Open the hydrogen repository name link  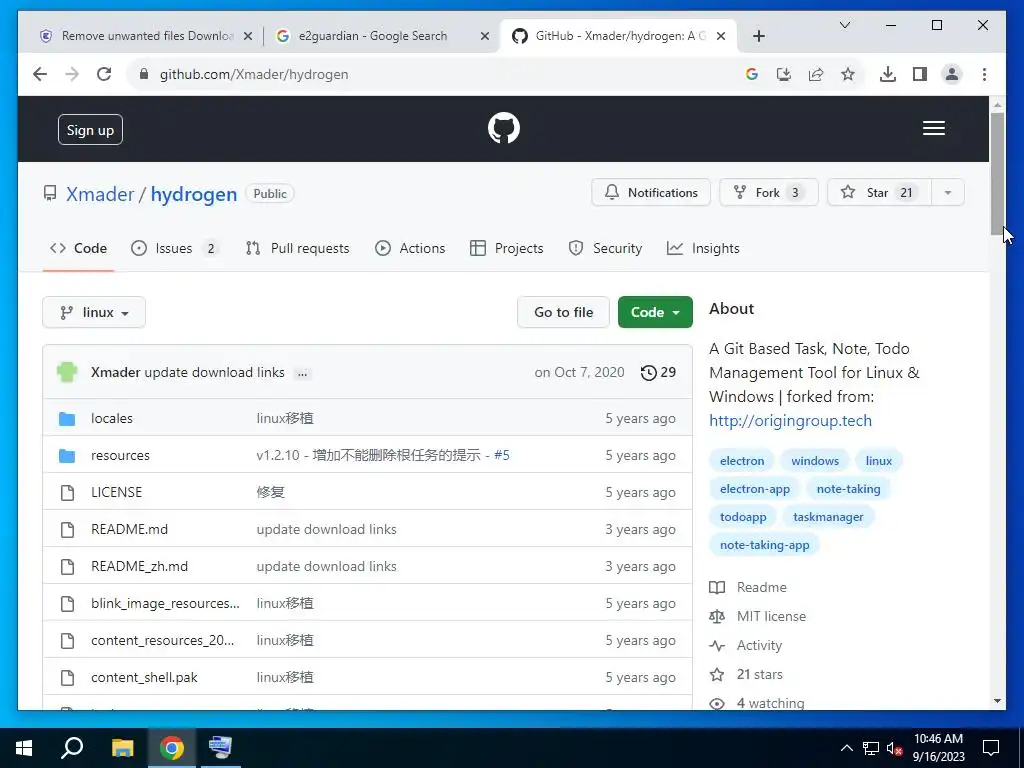(194, 194)
